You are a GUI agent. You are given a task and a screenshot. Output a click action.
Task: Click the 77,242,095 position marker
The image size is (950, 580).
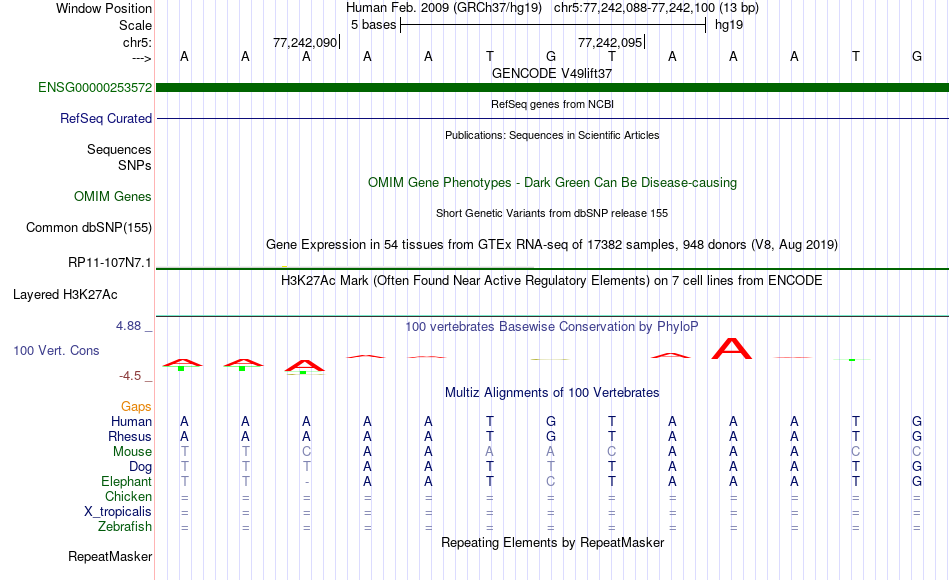tap(610, 42)
